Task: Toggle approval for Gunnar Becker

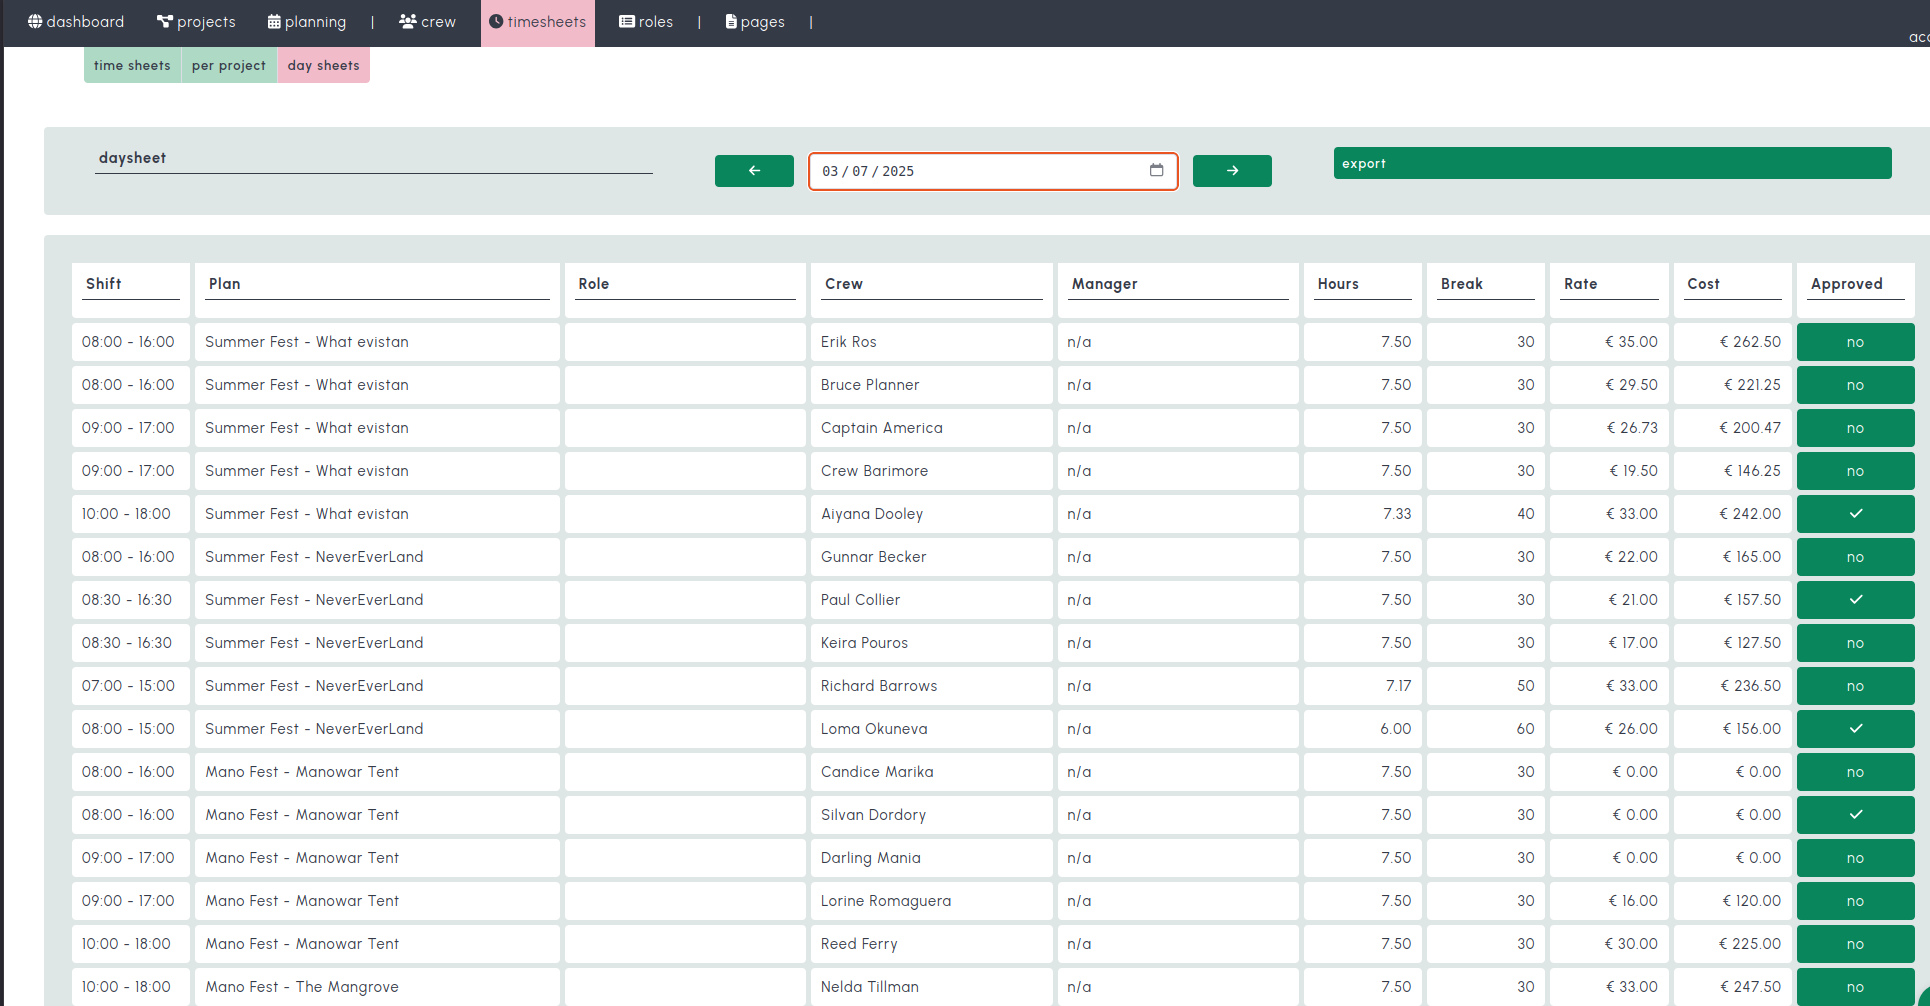Action: 1855,556
